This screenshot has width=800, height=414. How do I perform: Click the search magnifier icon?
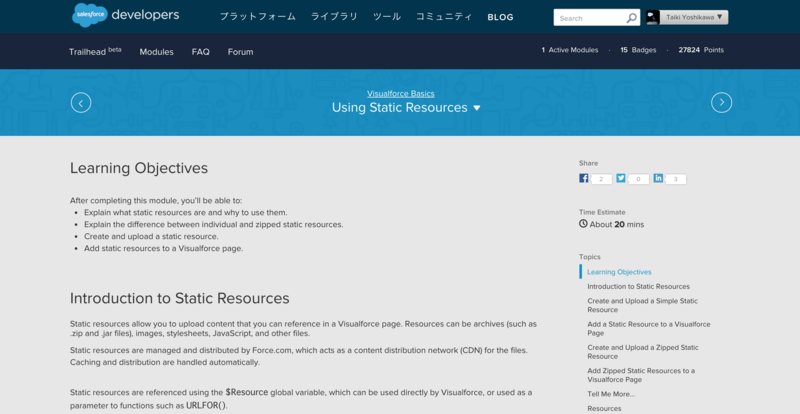pyautogui.click(x=632, y=18)
